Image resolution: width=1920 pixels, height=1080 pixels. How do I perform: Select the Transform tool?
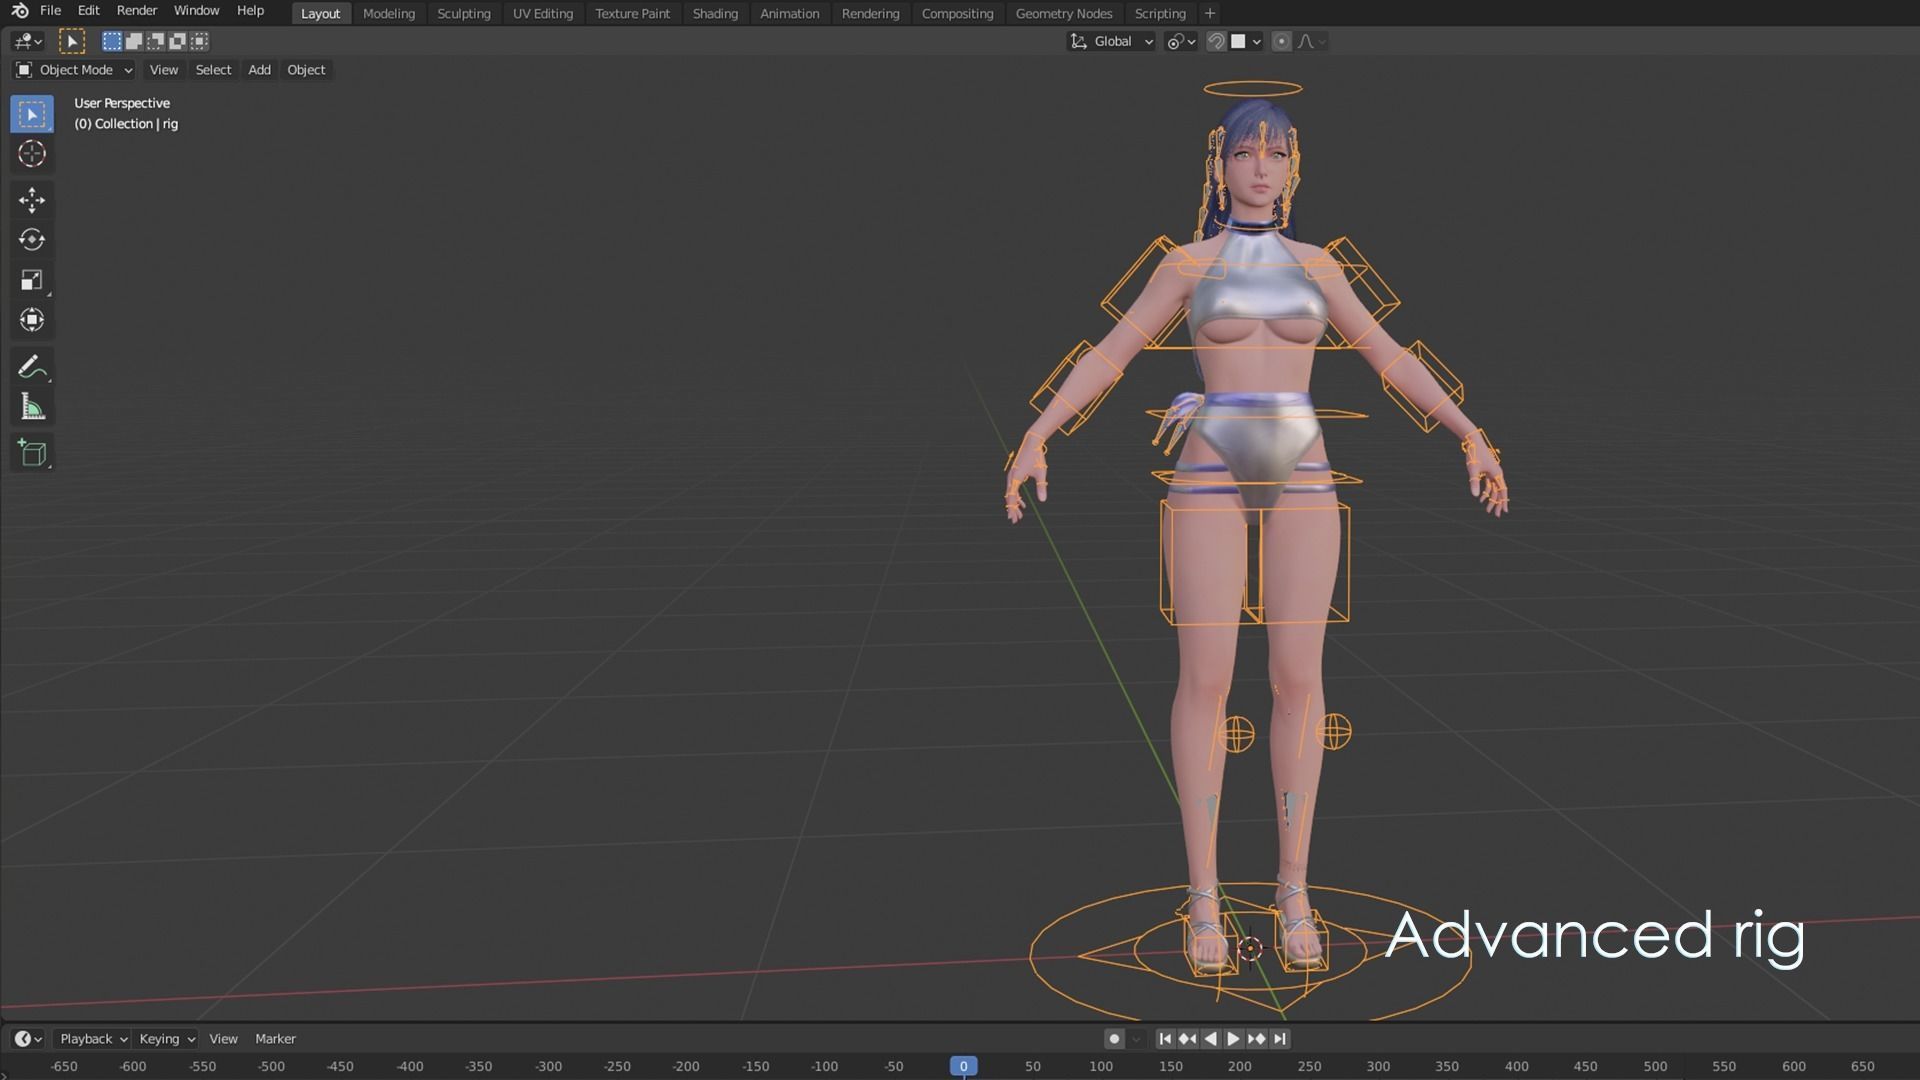click(32, 320)
